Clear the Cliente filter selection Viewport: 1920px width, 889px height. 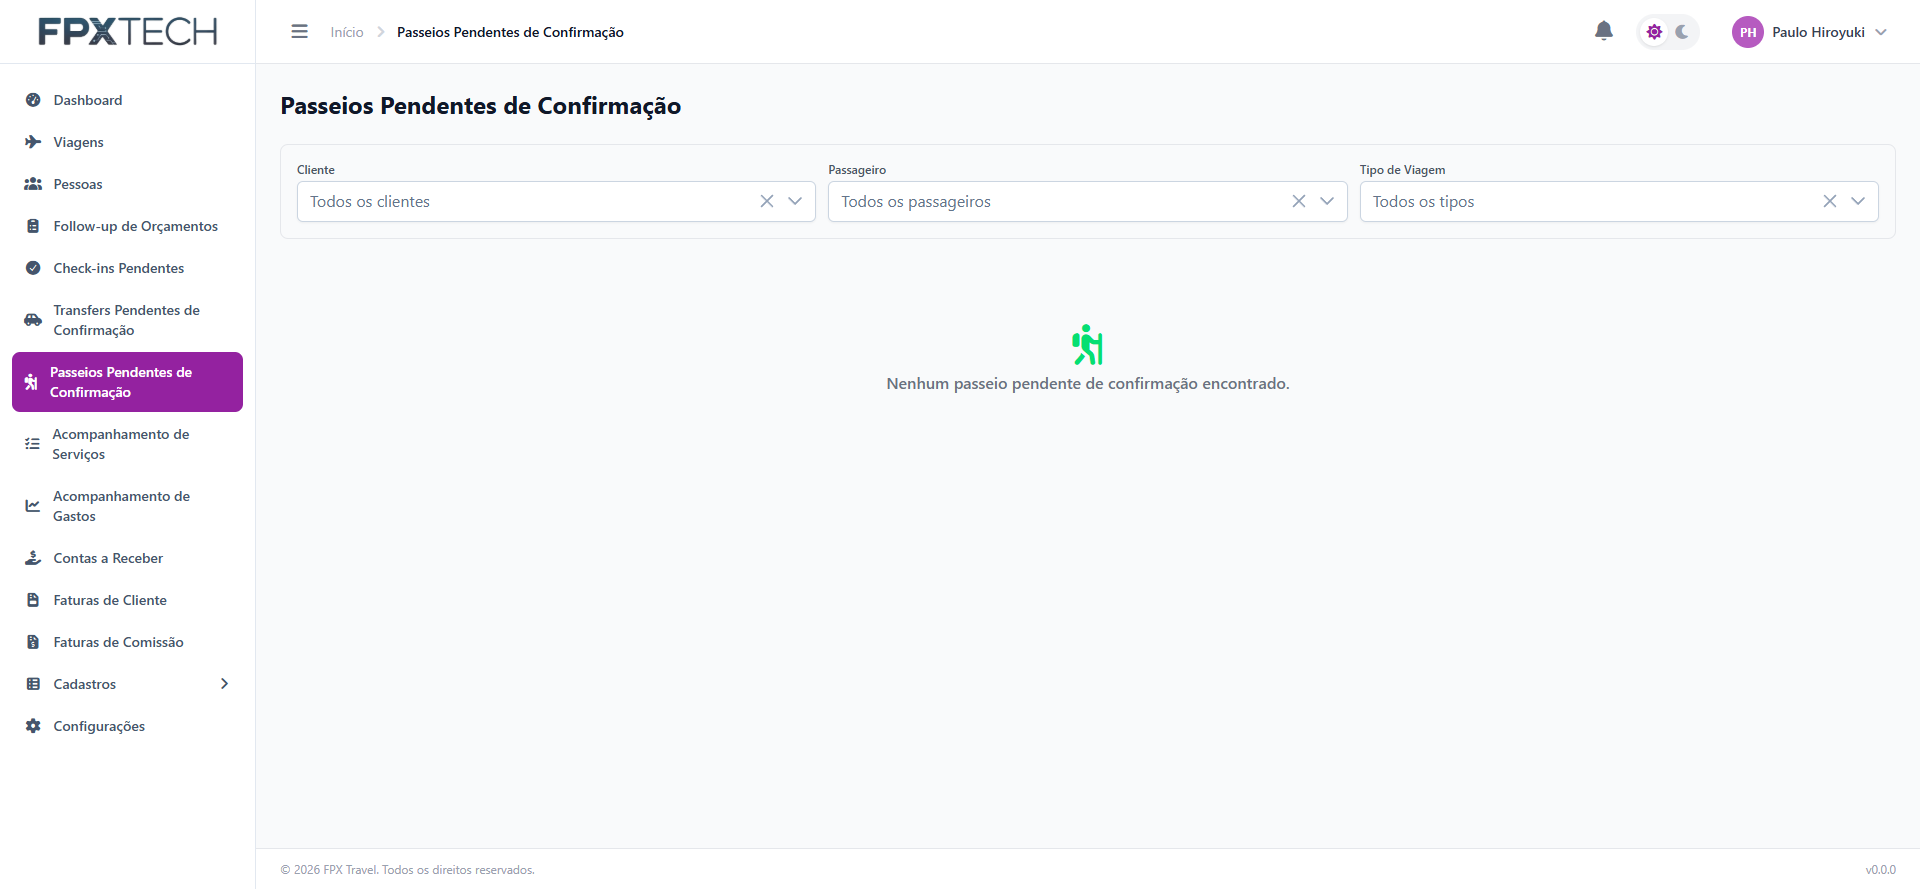click(x=767, y=201)
